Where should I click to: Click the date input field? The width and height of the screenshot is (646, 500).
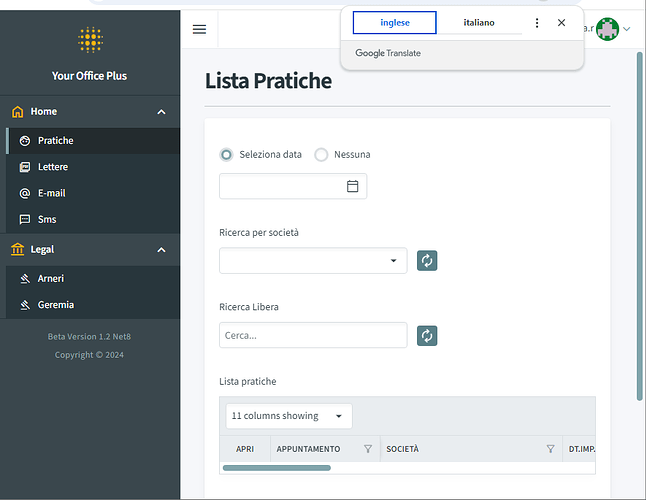tap(293, 186)
